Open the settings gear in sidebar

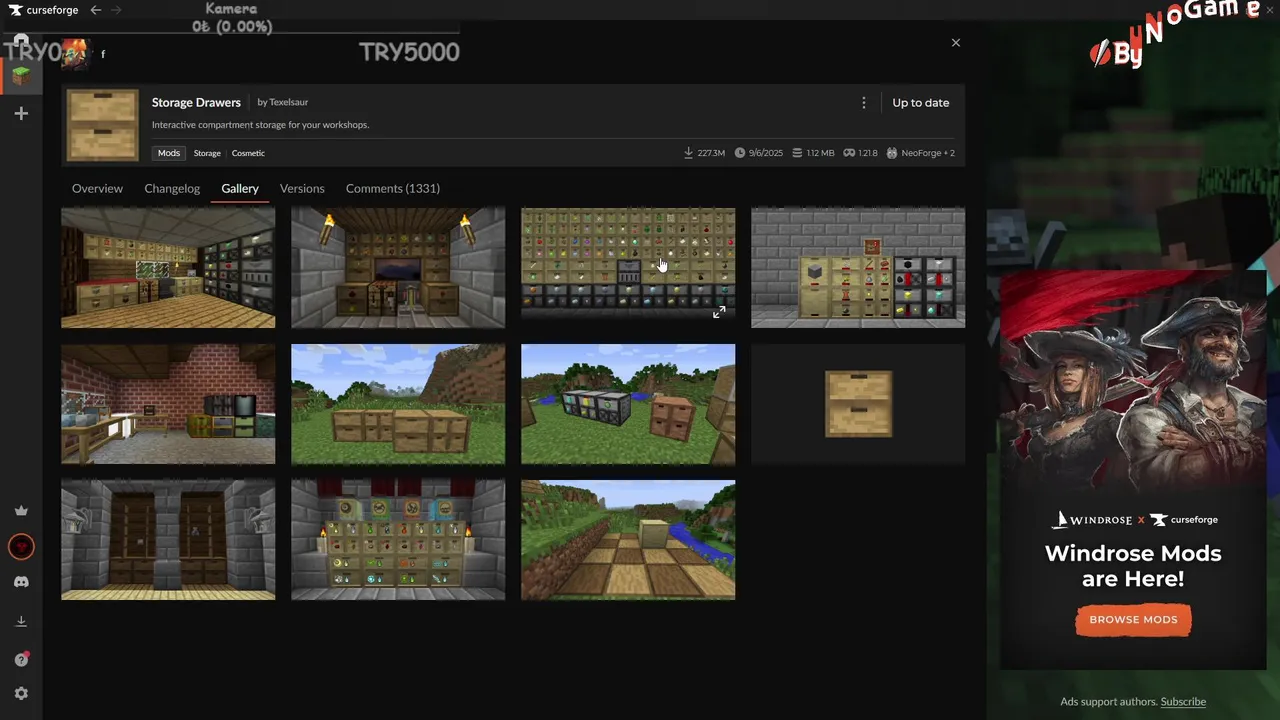coord(21,694)
